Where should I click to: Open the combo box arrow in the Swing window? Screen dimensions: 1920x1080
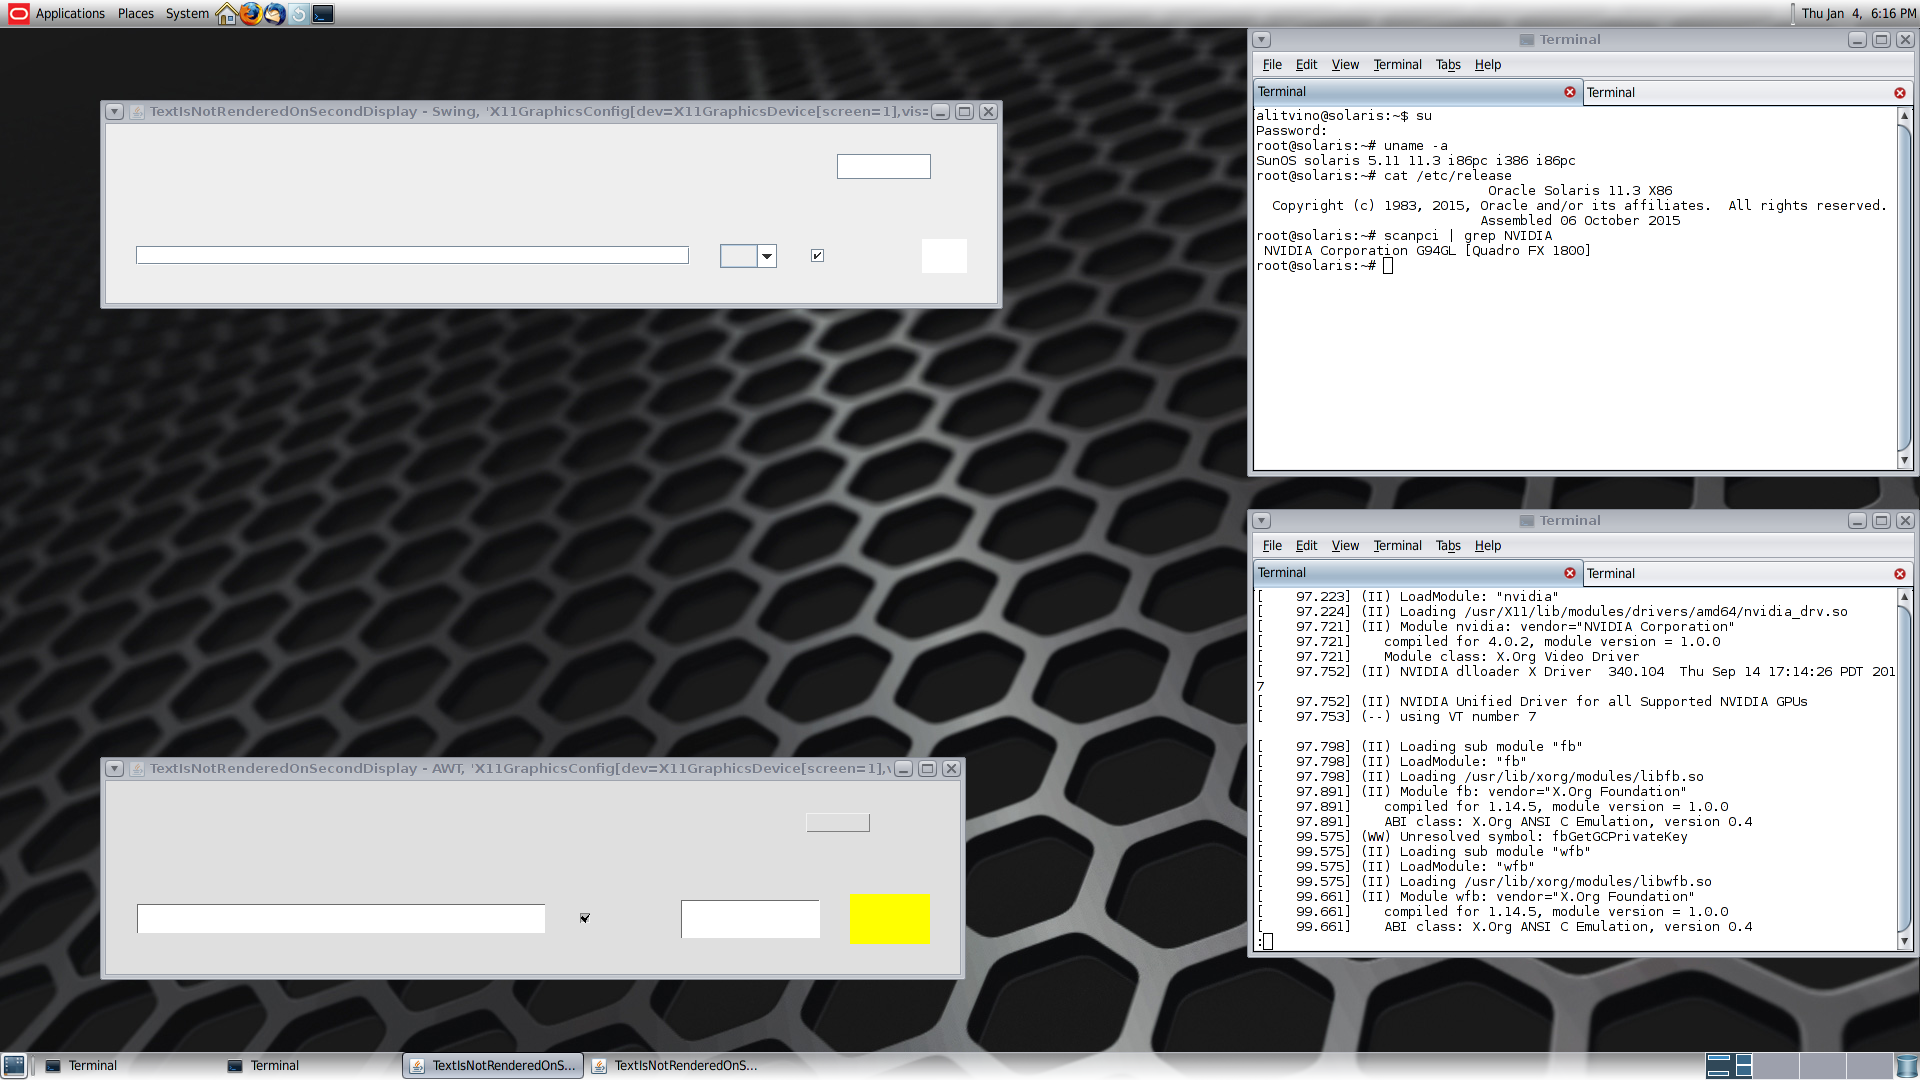767,256
